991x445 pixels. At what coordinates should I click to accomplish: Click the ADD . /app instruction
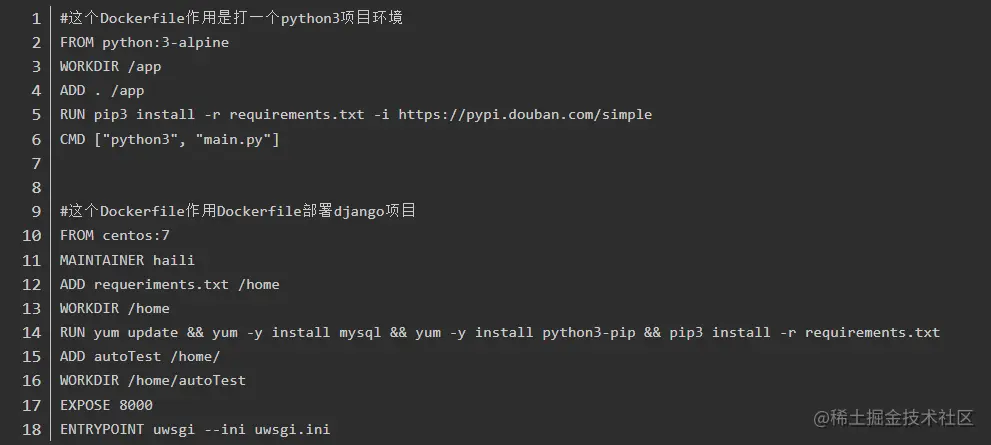point(102,90)
